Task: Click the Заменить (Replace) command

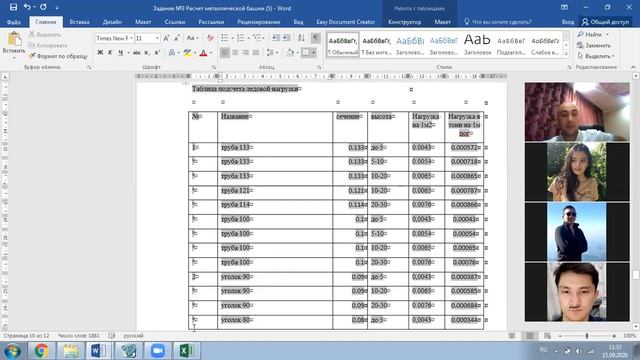Action: (594, 45)
